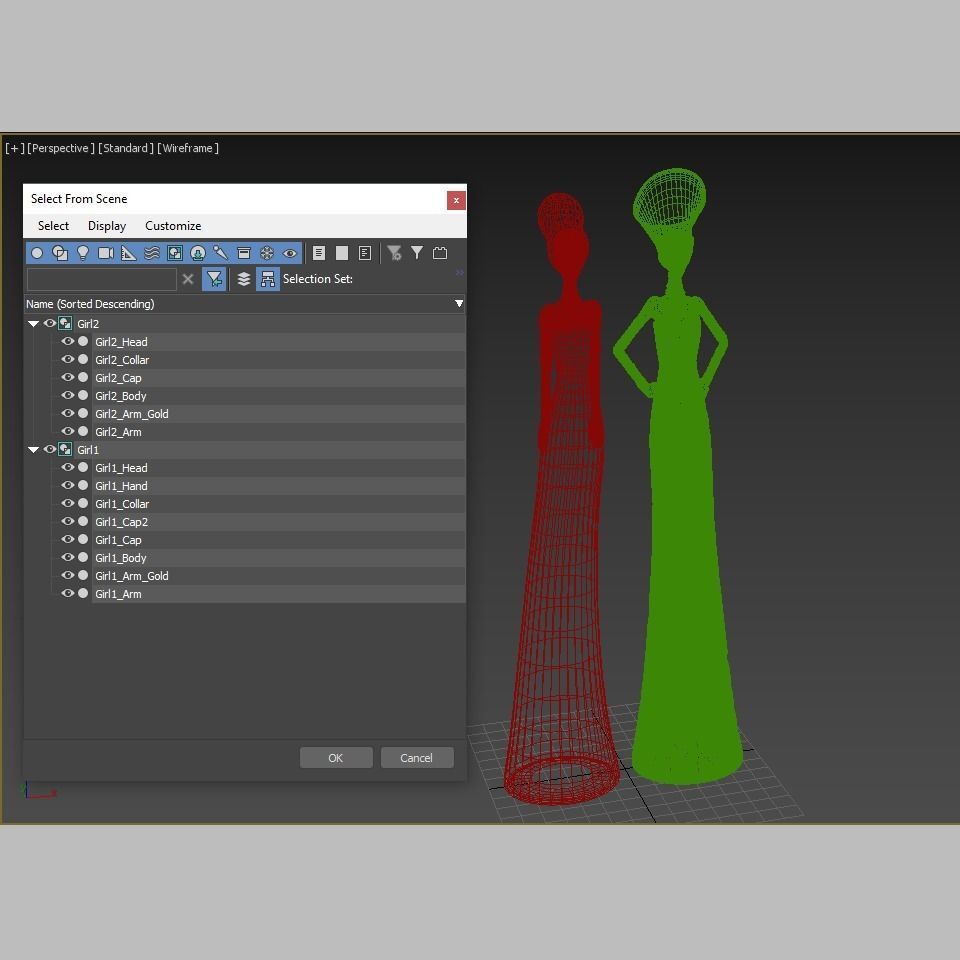This screenshot has width=960, height=960.
Task: Toggle visibility of Girl1_Hand
Action: coord(67,486)
